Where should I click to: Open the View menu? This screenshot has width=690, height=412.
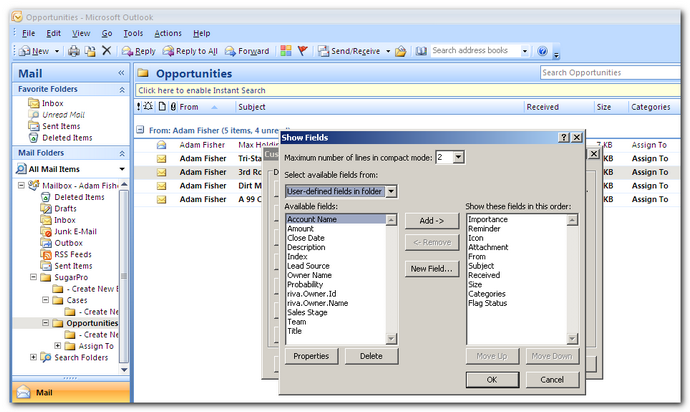(81, 33)
